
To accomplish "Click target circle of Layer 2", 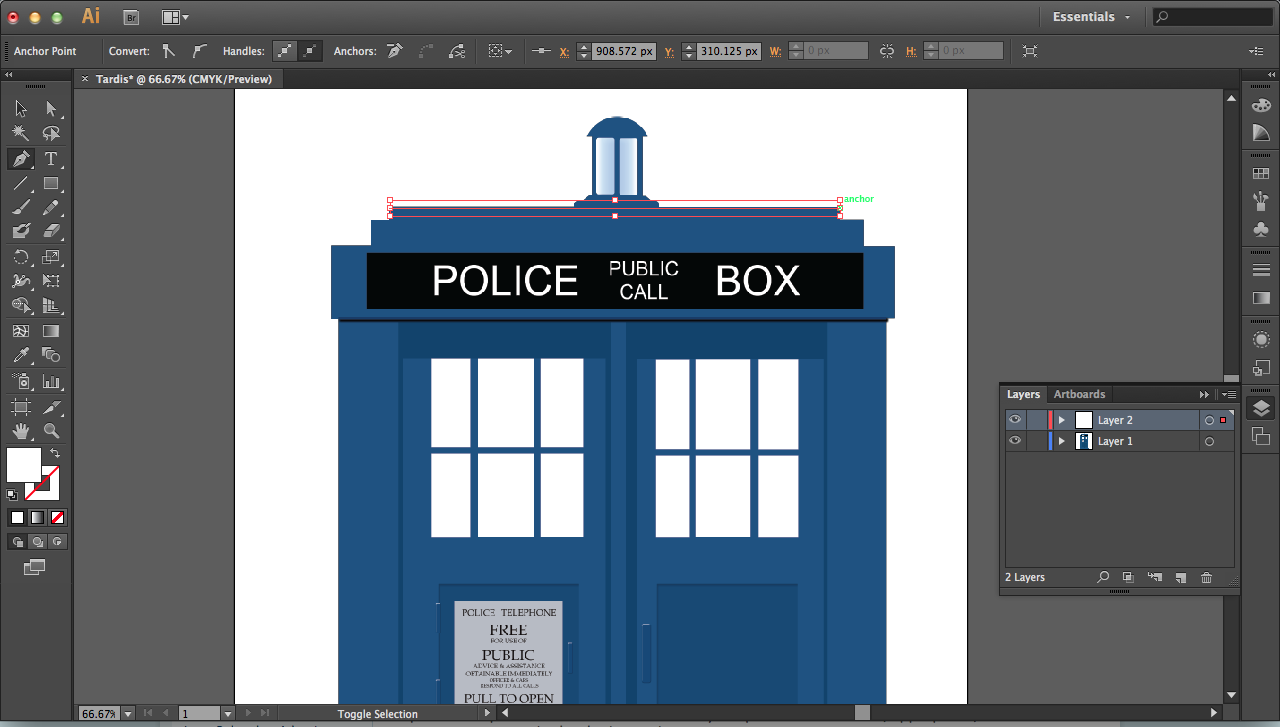I will click(x=1209, y=420).
